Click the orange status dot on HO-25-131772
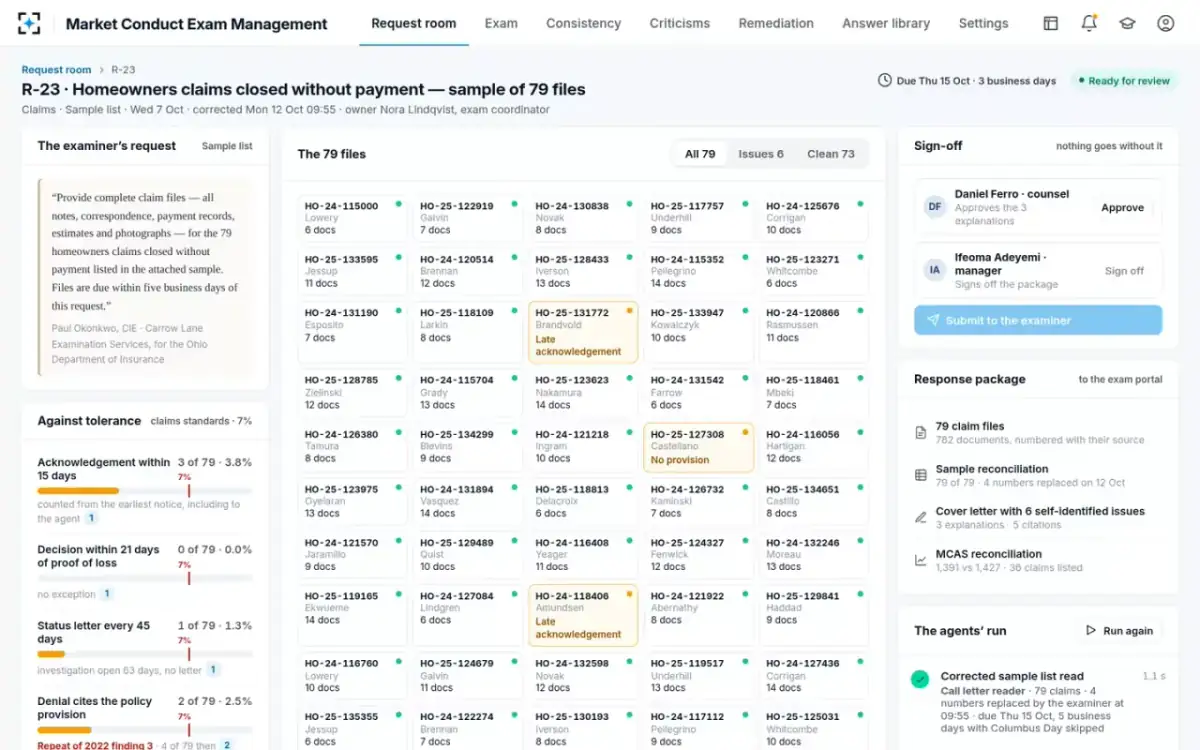The image size is (1200, 750). (x=629, y=311)
